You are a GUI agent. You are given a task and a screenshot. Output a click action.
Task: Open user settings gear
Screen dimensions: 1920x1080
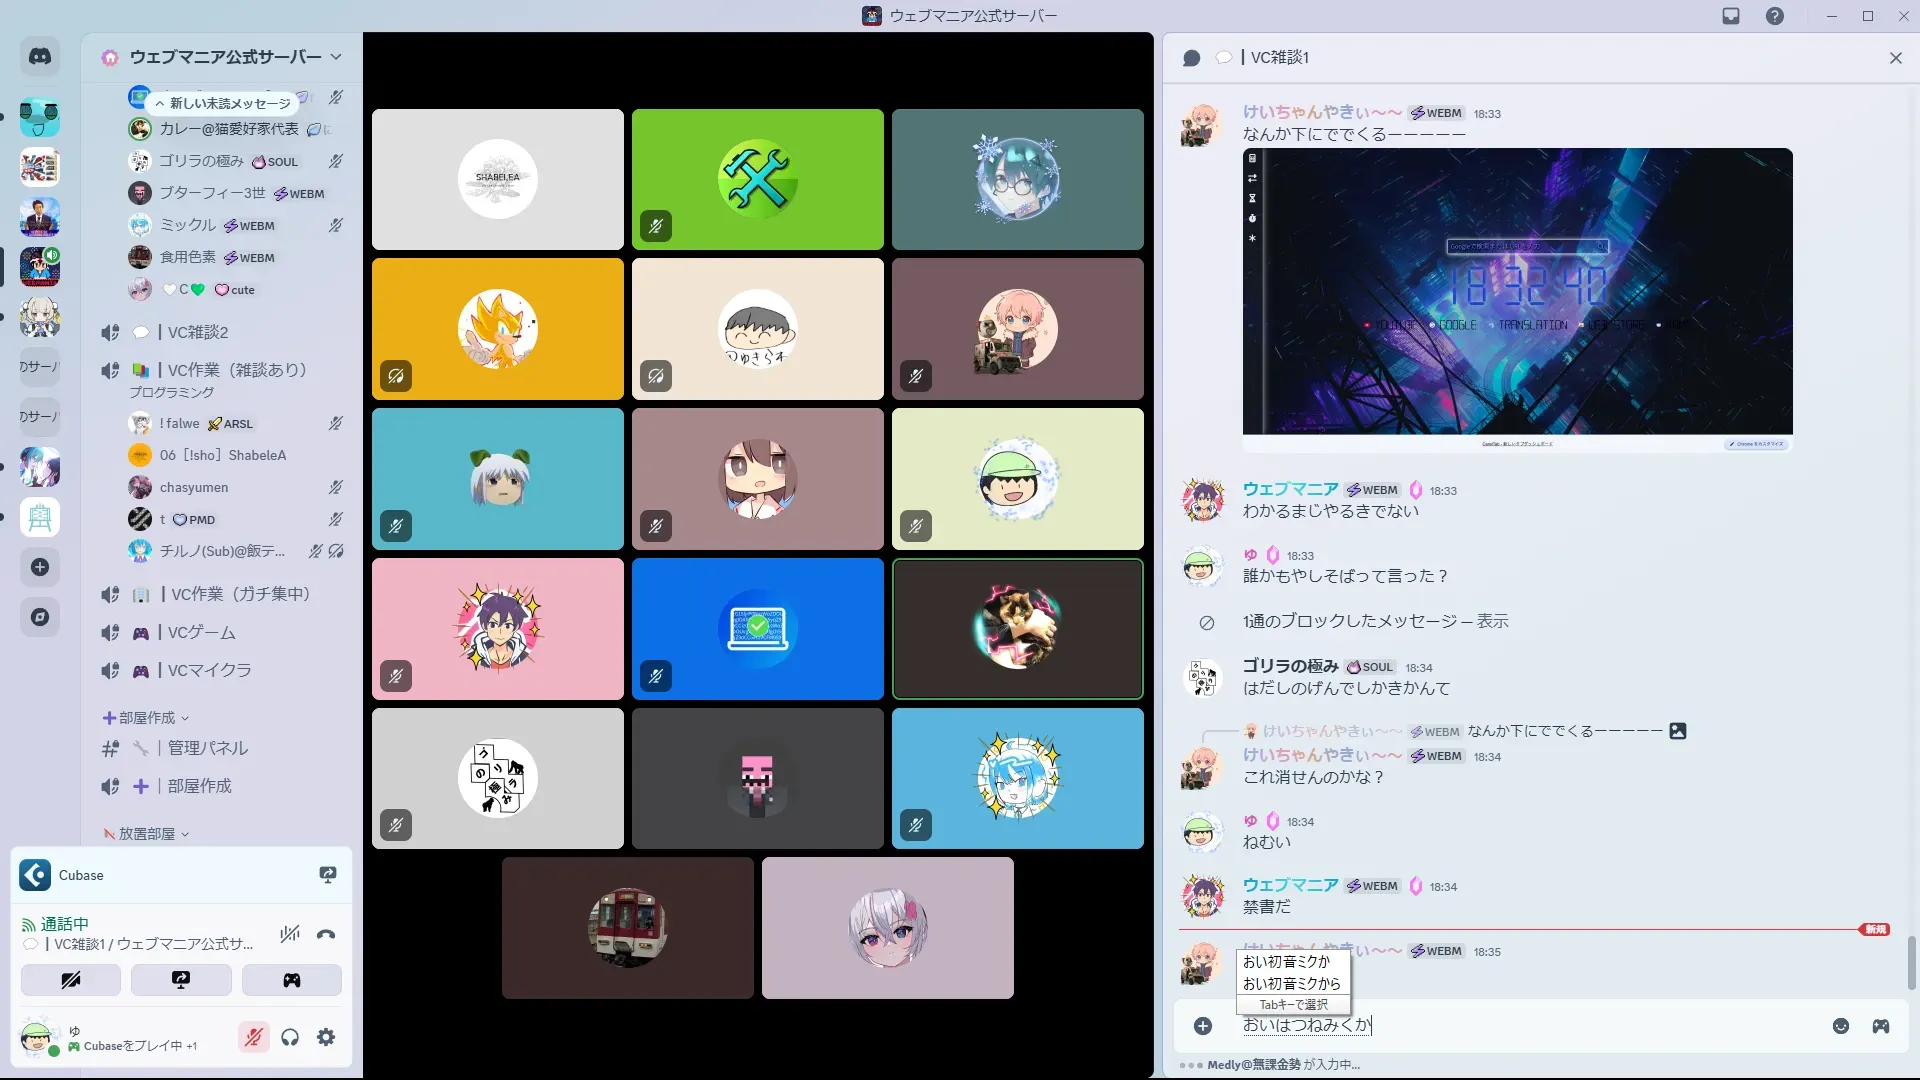pyautogui.click(x=326, y=1038)
